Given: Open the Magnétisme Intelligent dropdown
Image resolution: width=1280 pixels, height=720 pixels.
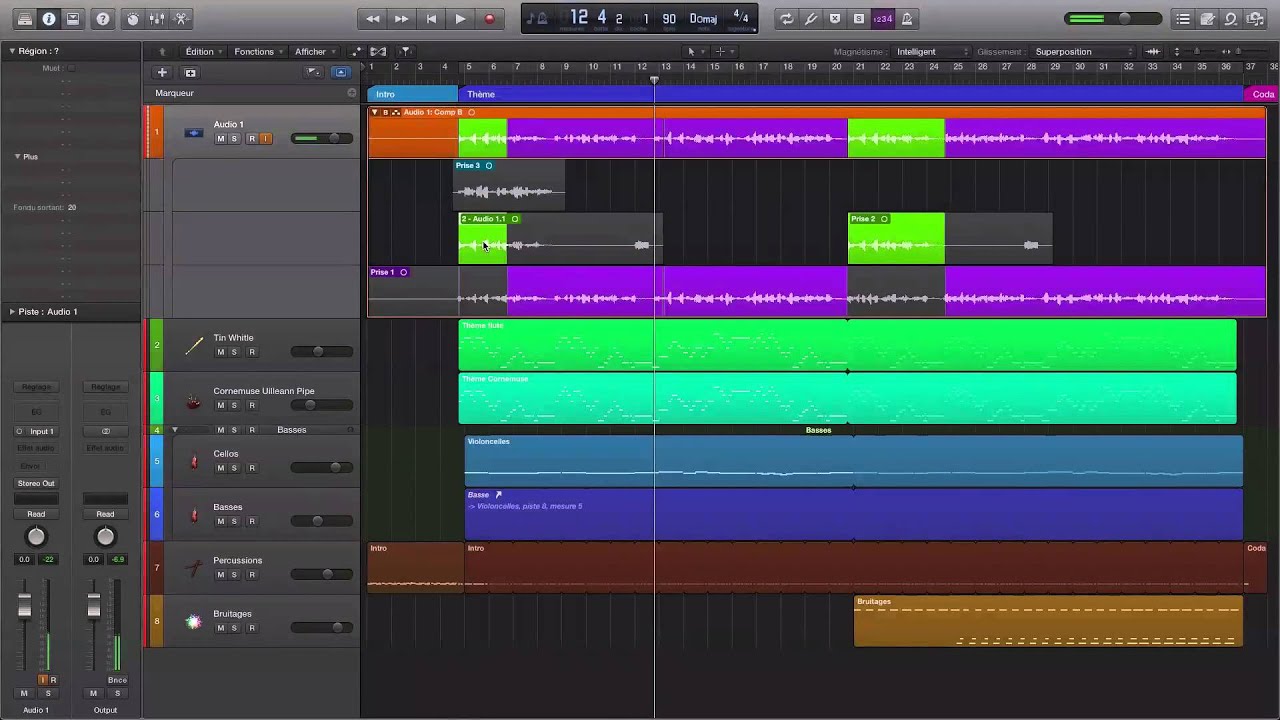Looking at the screenshot, I should tap(932, 52).
